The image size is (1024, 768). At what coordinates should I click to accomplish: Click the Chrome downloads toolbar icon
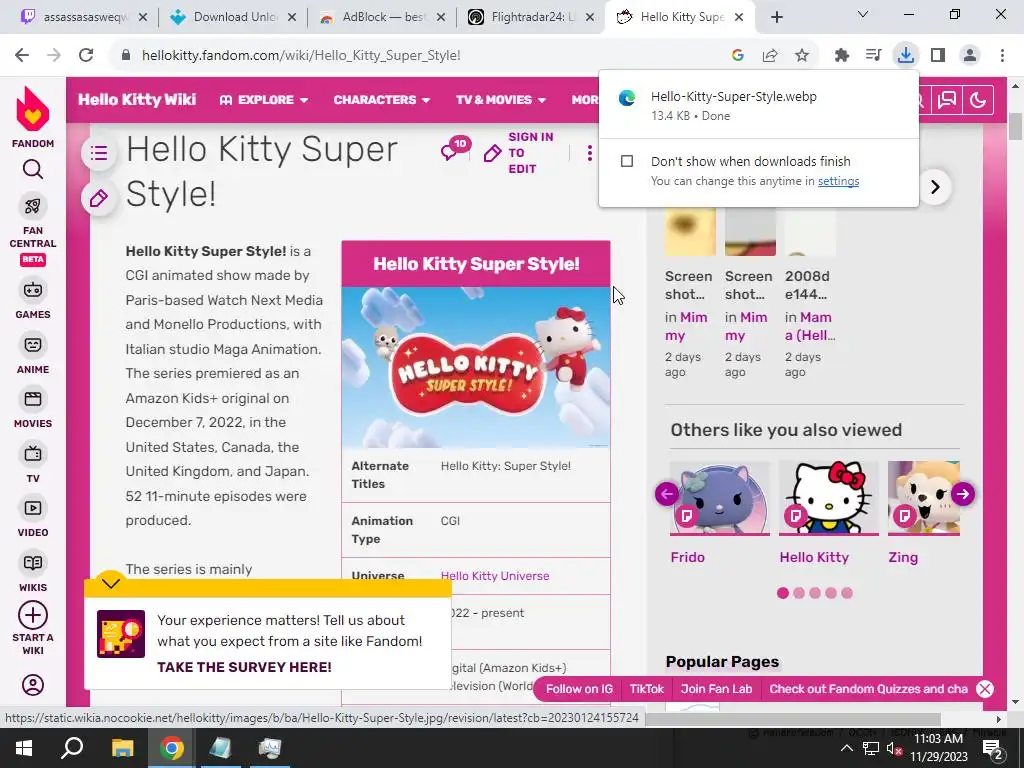(905, 55)
